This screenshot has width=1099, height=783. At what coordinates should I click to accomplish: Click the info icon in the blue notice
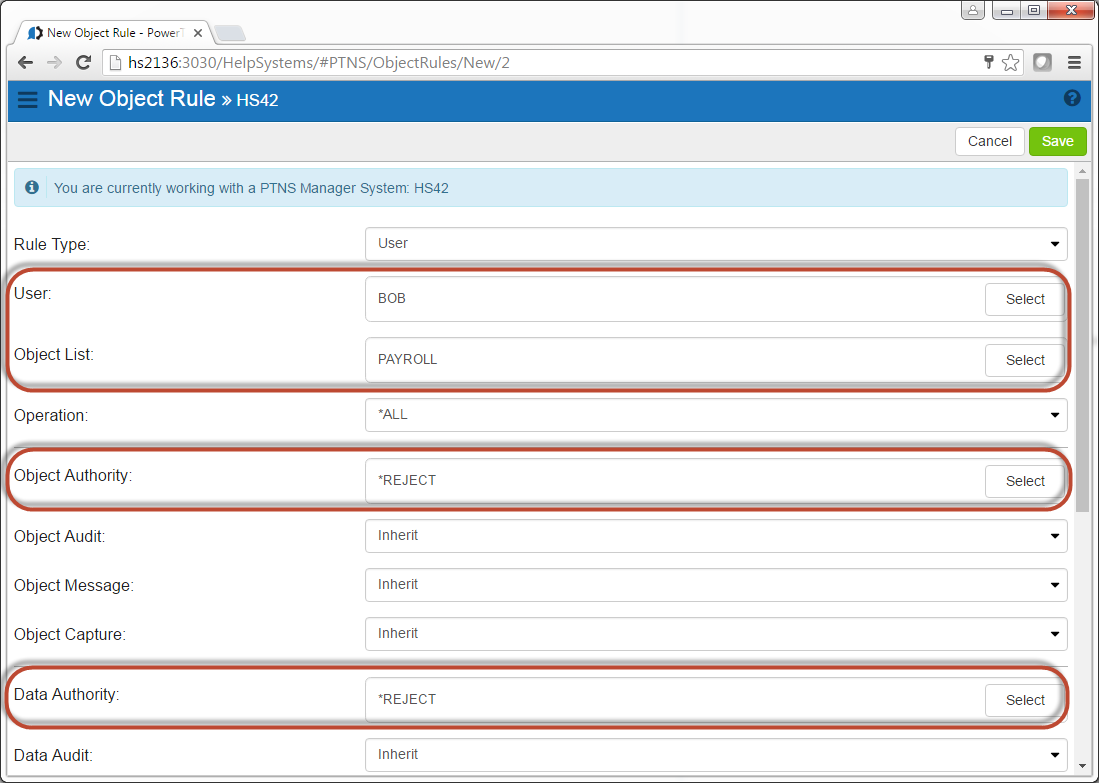tap(33, 187)
